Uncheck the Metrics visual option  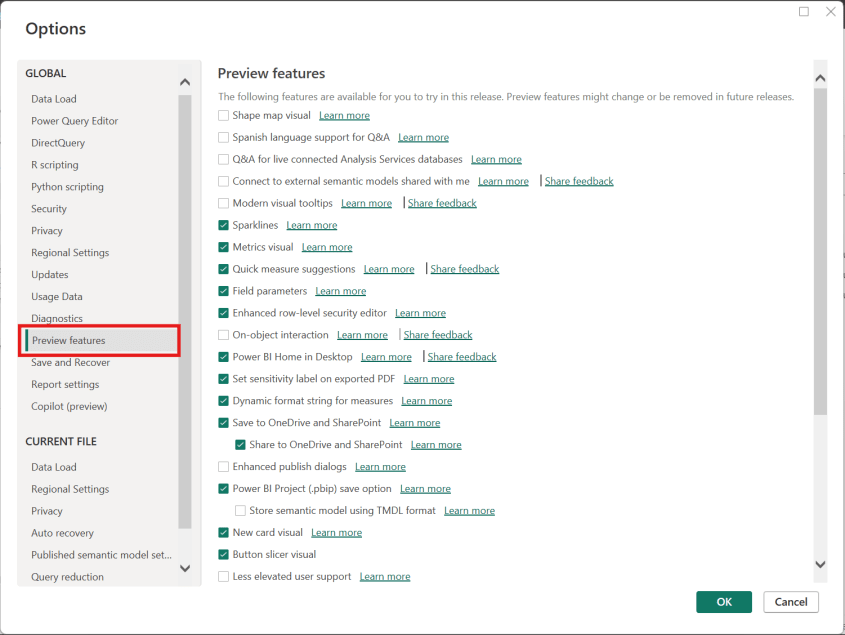(x=222, y=247)
